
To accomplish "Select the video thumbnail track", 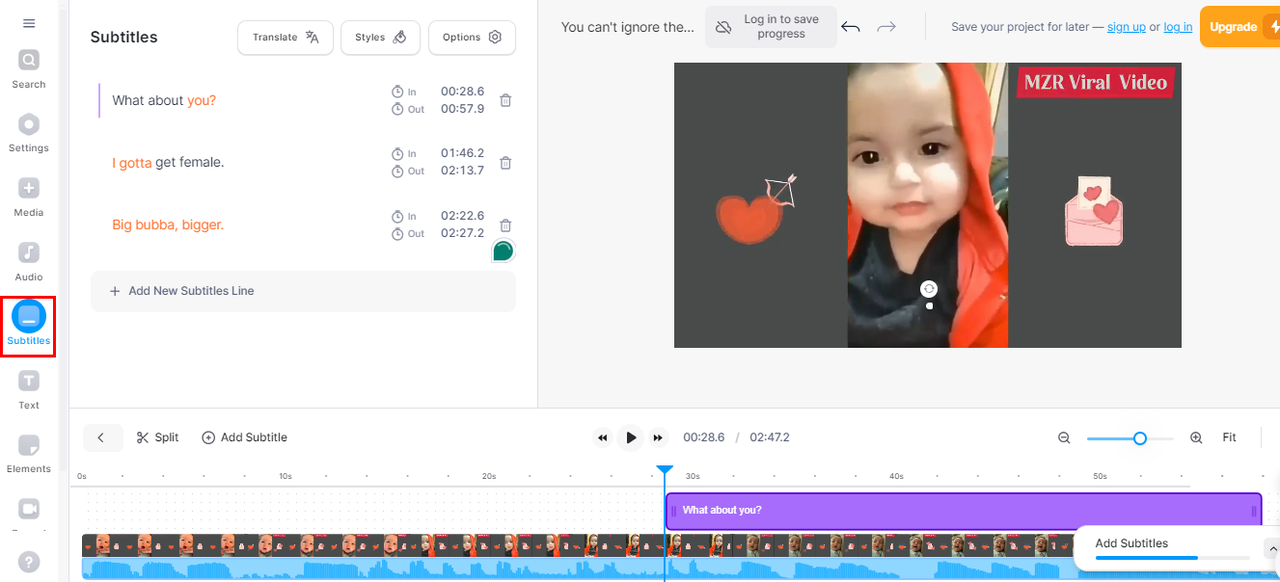I will (578, 545).
